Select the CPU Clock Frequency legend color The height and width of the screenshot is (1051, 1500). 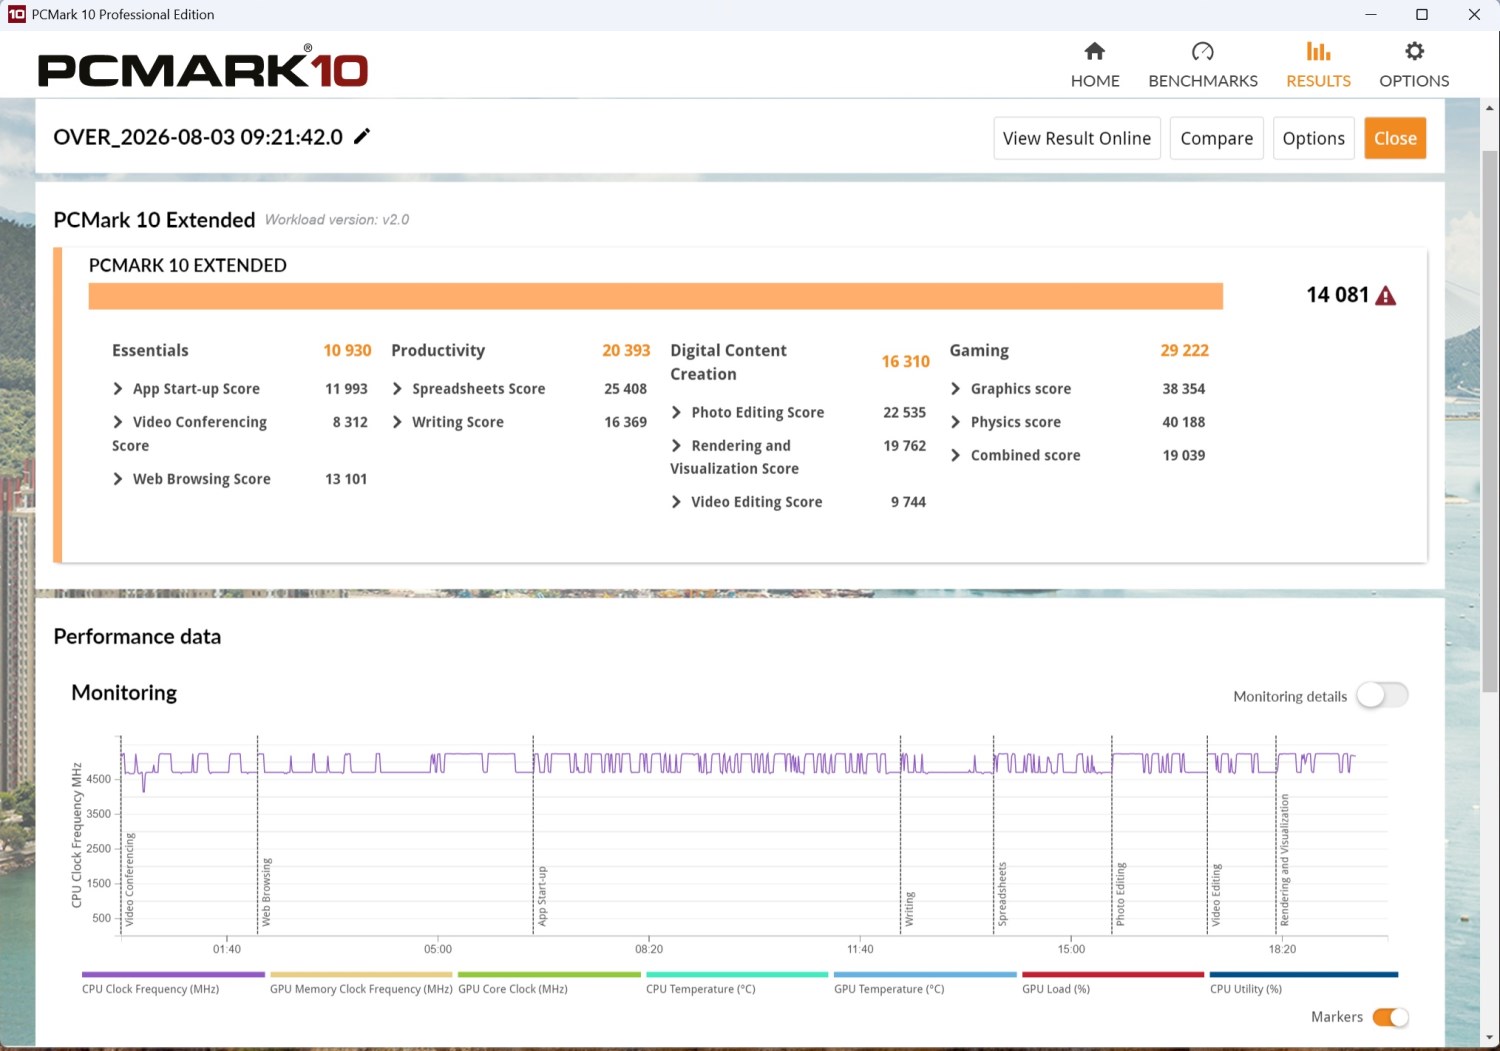173,974
